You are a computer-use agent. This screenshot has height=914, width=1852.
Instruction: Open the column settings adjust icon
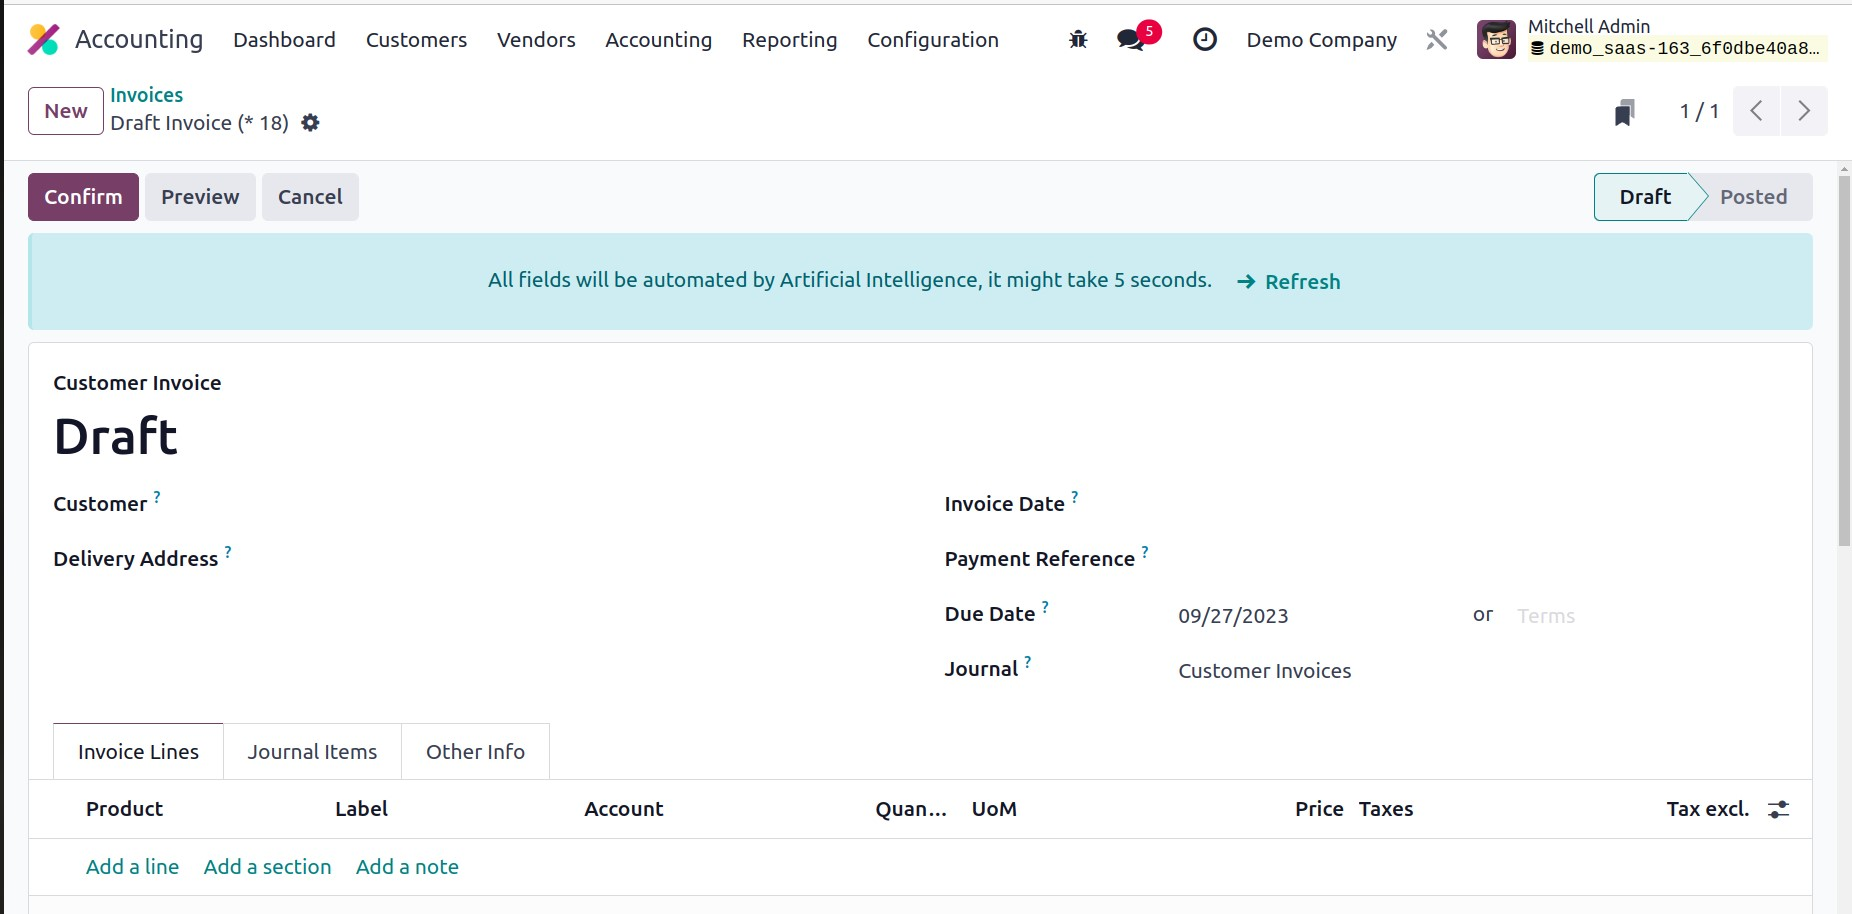coord(1778,810)
